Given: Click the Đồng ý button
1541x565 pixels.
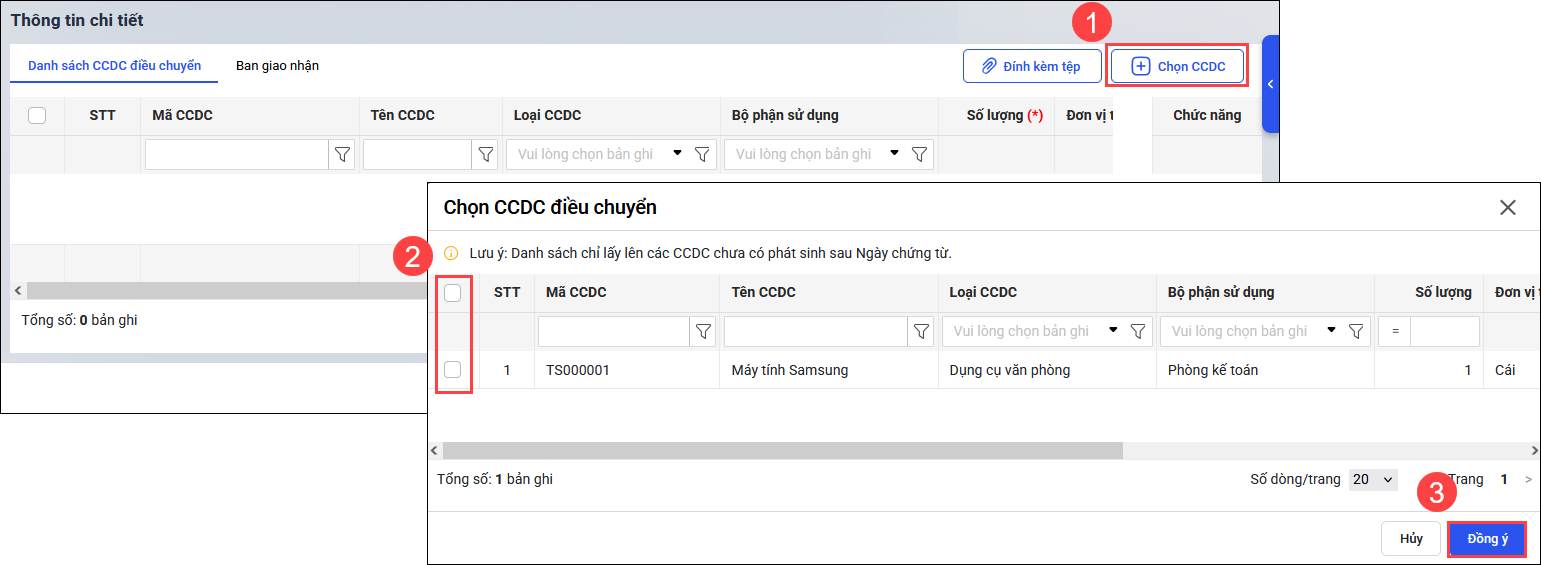Looking at the screenshot, I should 1487,539.
